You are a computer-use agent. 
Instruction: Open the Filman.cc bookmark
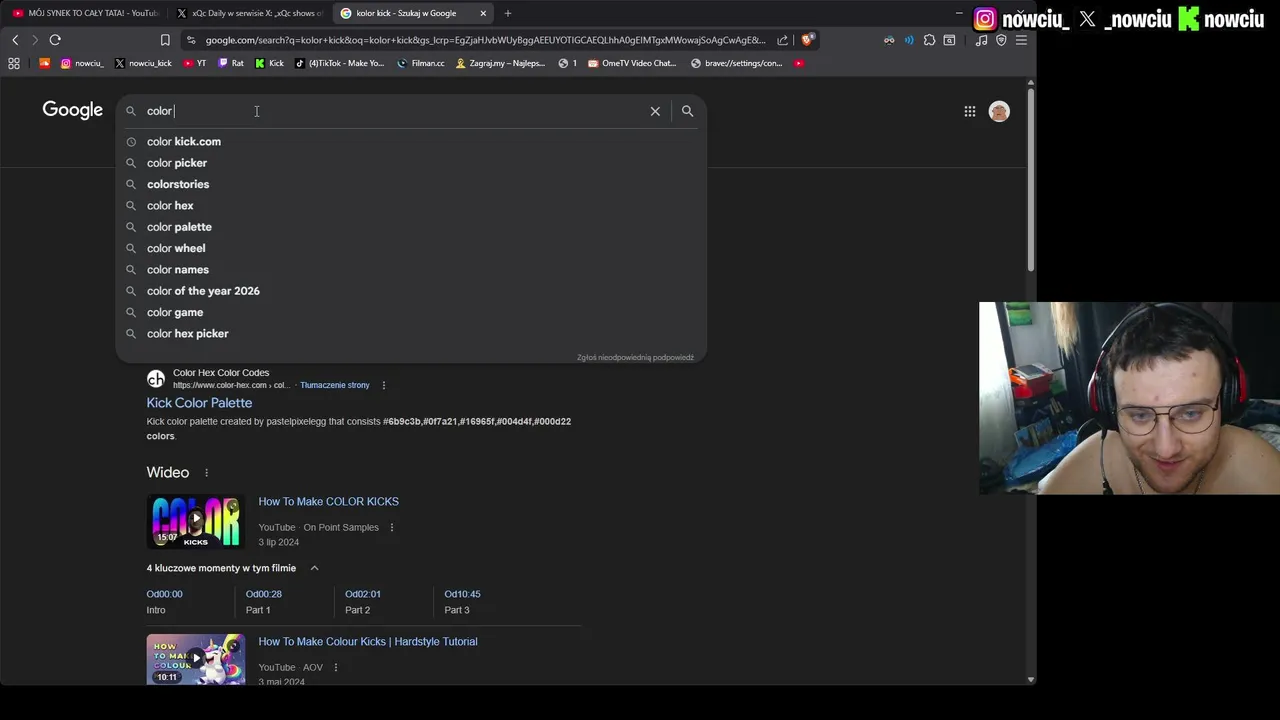point(420,63)
